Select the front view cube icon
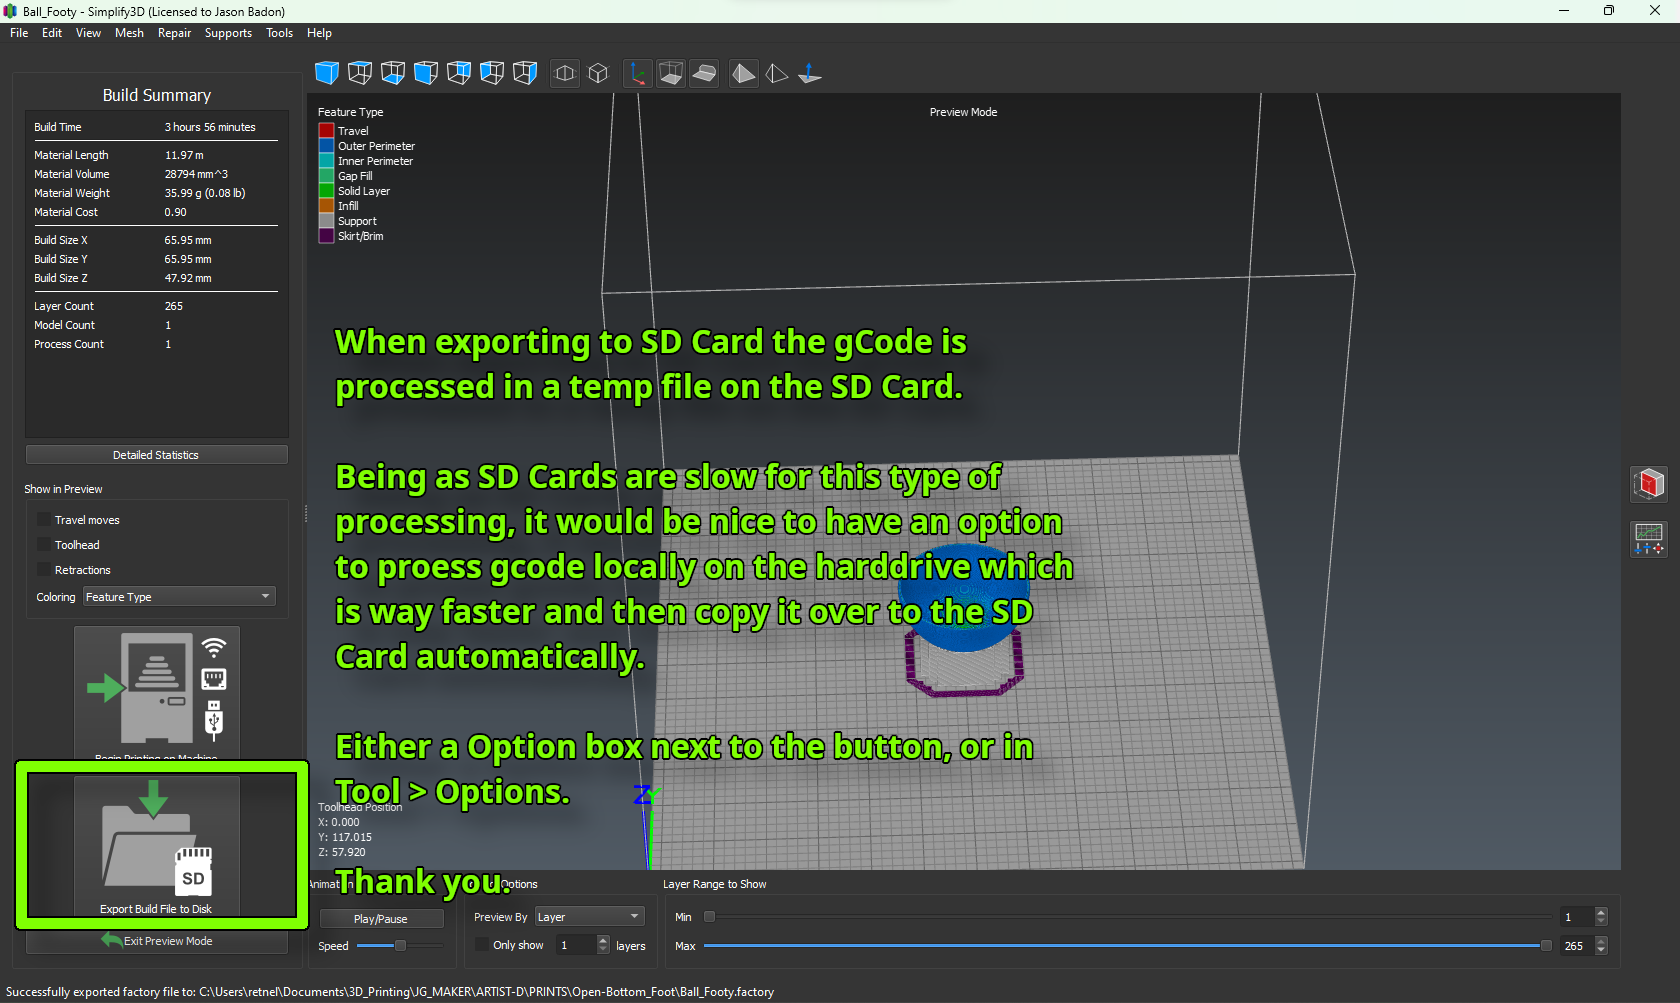The height and width of the screenshot is (1003, 1680). (426, 73)
